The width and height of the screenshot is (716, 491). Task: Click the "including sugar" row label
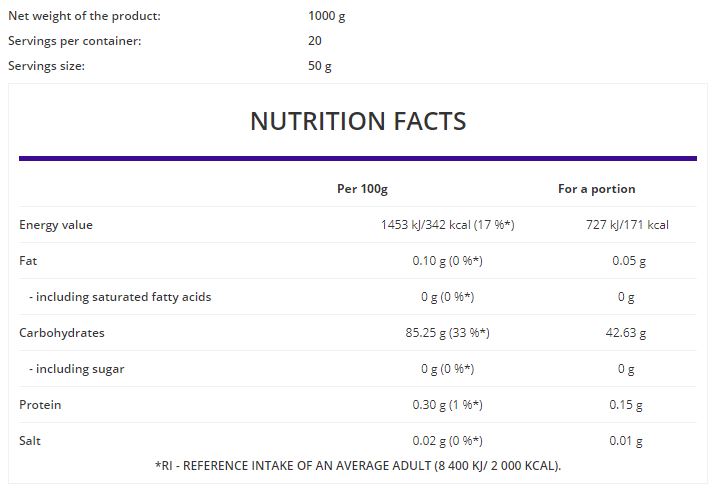pyautogui.click(x=76, y=369)
